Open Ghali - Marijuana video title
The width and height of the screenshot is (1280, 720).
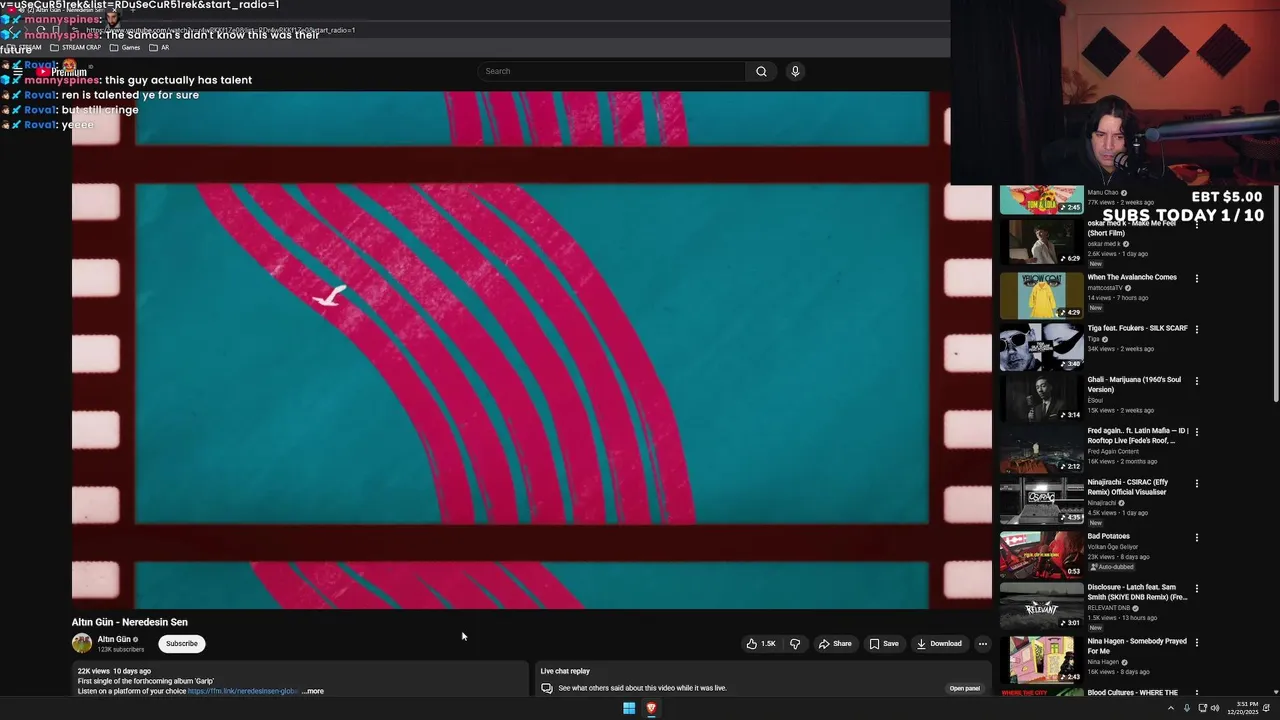[x=1134, y=384]
